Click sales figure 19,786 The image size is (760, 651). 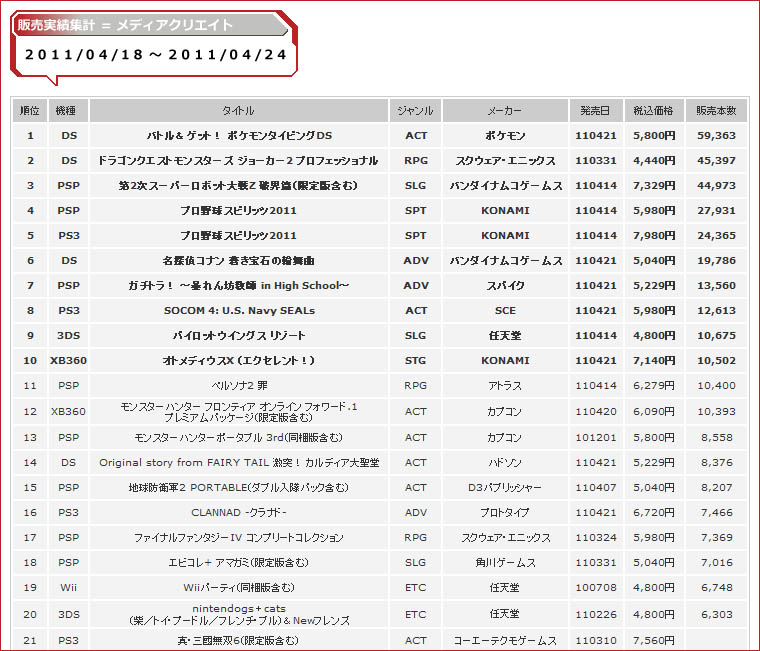[x=716, y=261]
